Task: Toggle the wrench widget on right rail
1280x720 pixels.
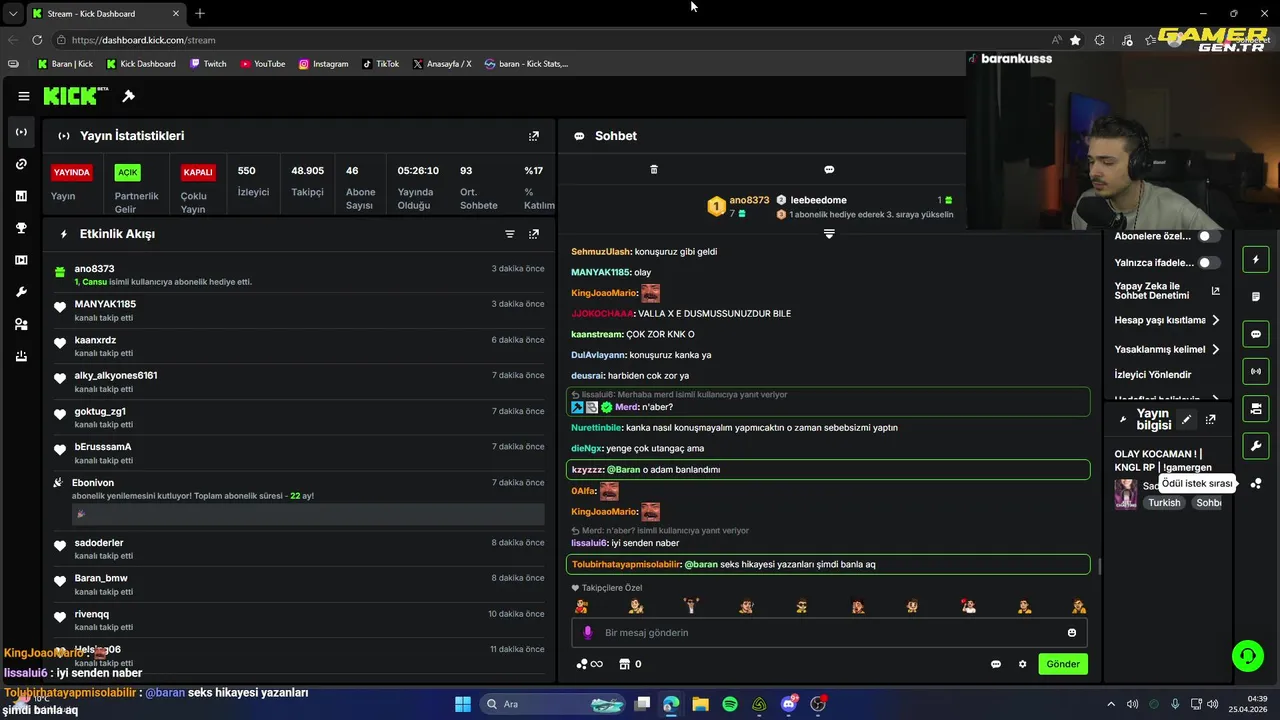Action: coord(1256,445)
